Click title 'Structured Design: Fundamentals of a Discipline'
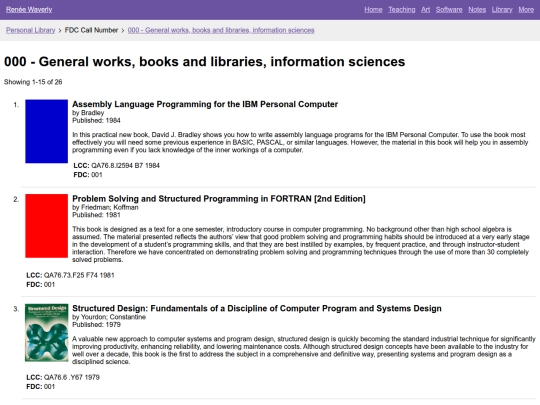Screen dimensions: 540x405 tap(257, 308)
